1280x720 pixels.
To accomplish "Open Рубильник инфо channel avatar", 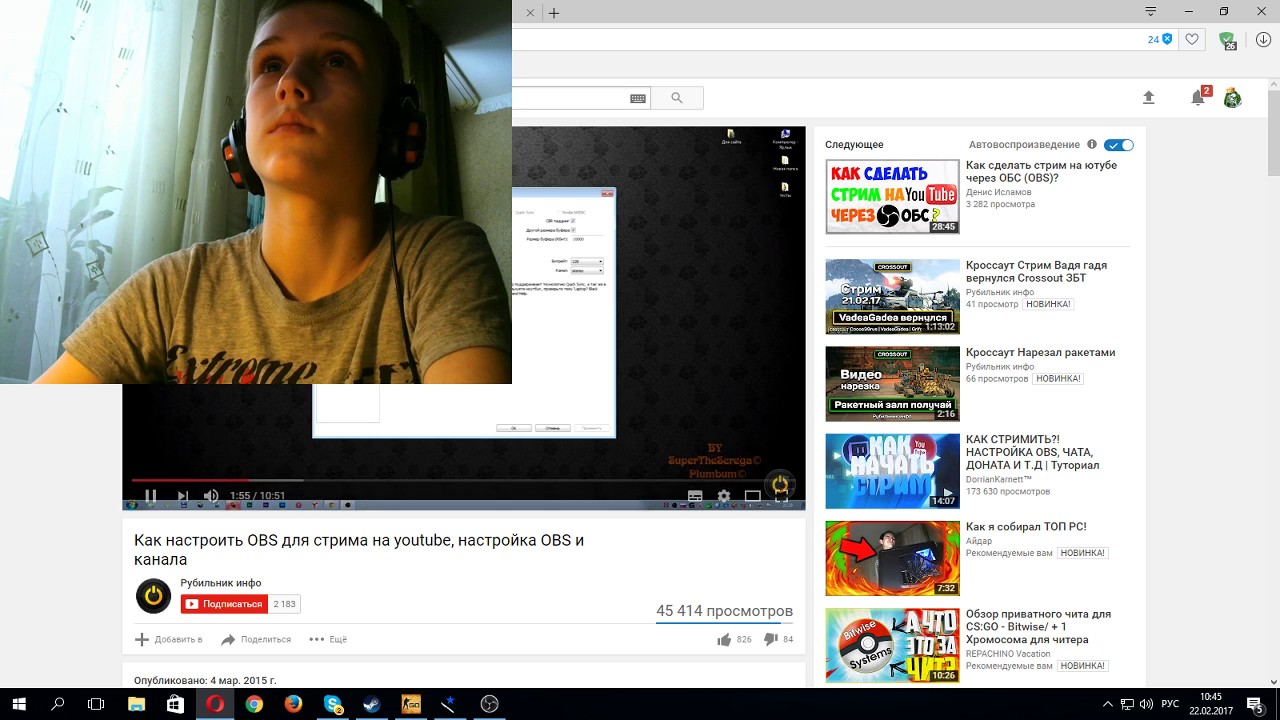I will tap(153, 596).
